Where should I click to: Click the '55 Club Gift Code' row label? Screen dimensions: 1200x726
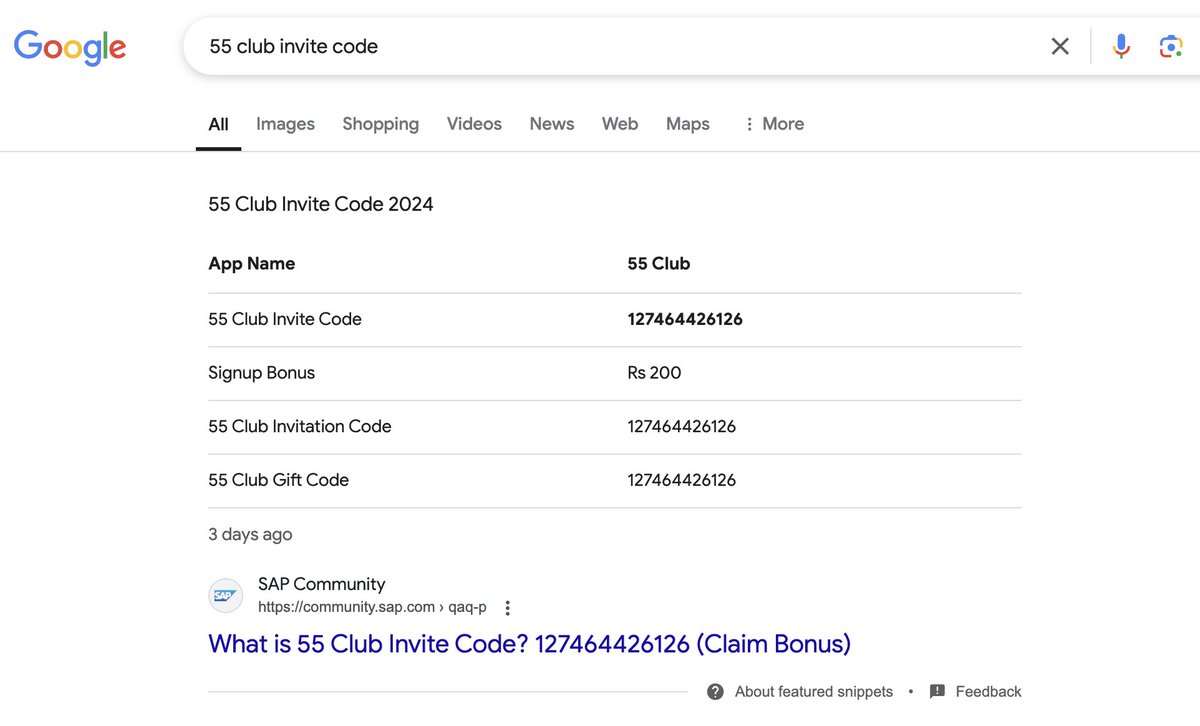(x=278, y=480)
